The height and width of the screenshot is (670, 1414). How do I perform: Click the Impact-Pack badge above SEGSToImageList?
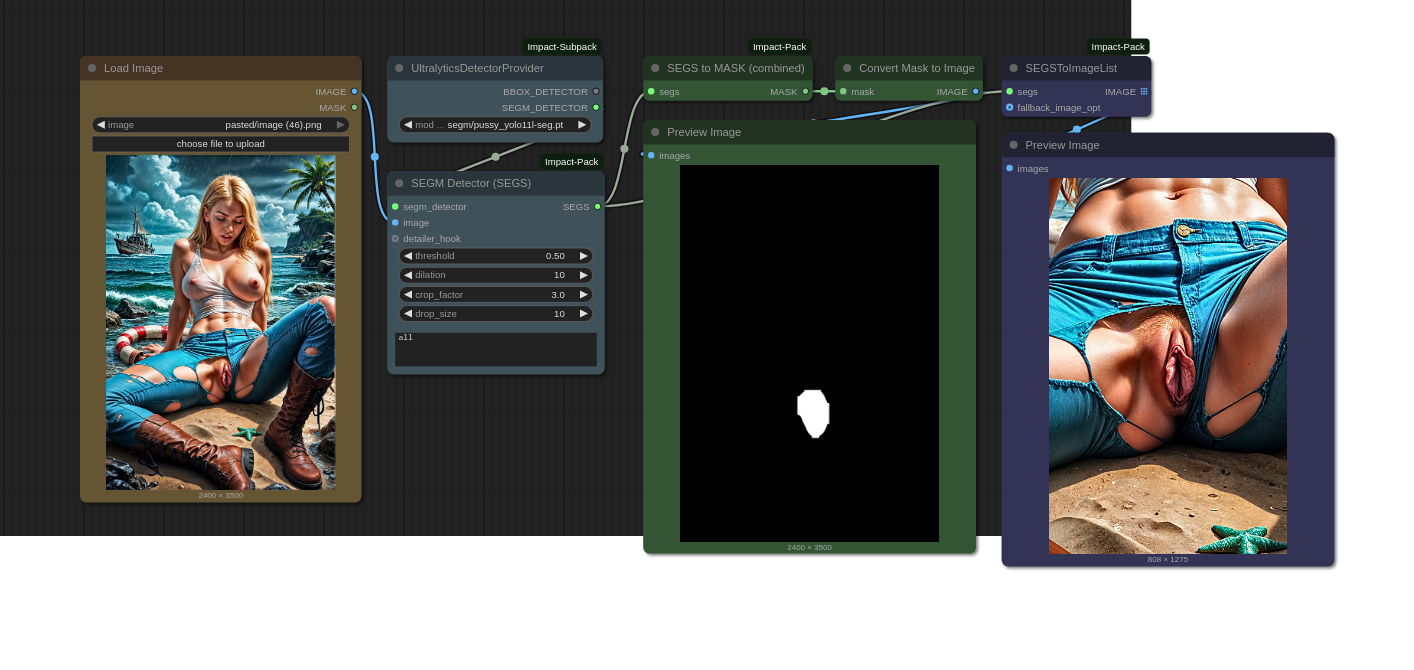click(1118, 47)
